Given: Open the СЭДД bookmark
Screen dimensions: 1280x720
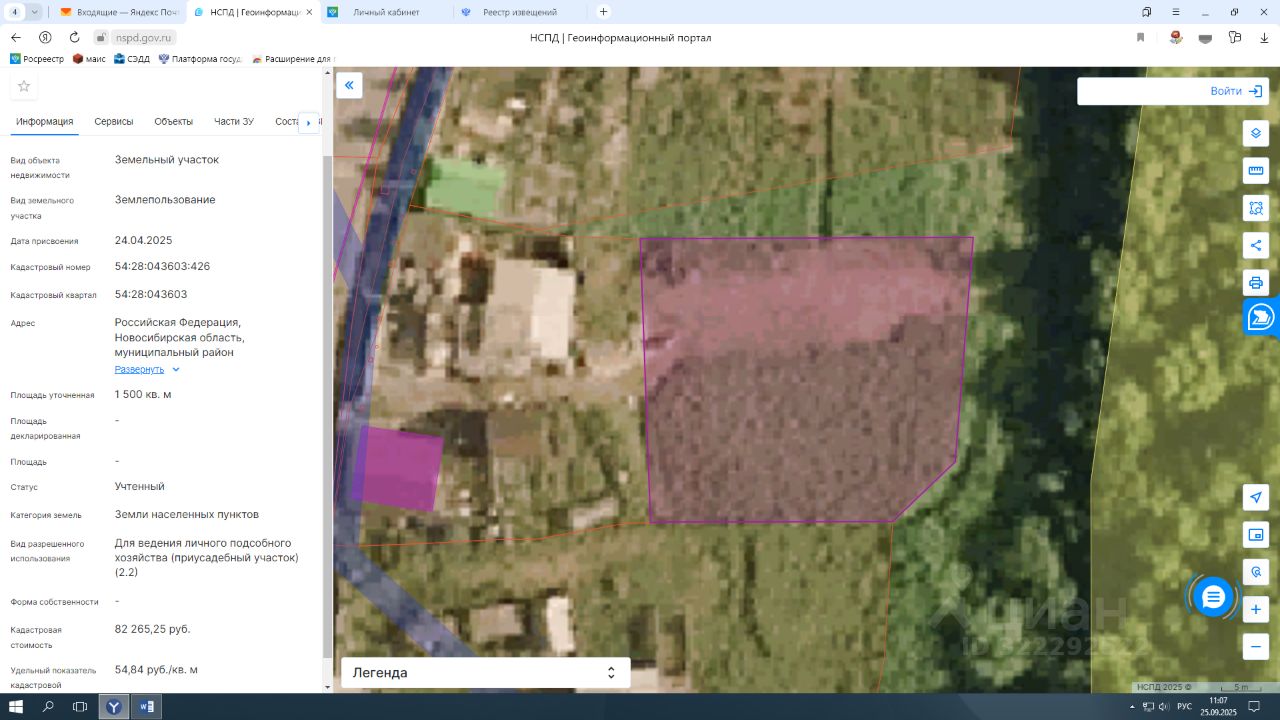Looking at the screenshot, I should click(x=132, y=59).
